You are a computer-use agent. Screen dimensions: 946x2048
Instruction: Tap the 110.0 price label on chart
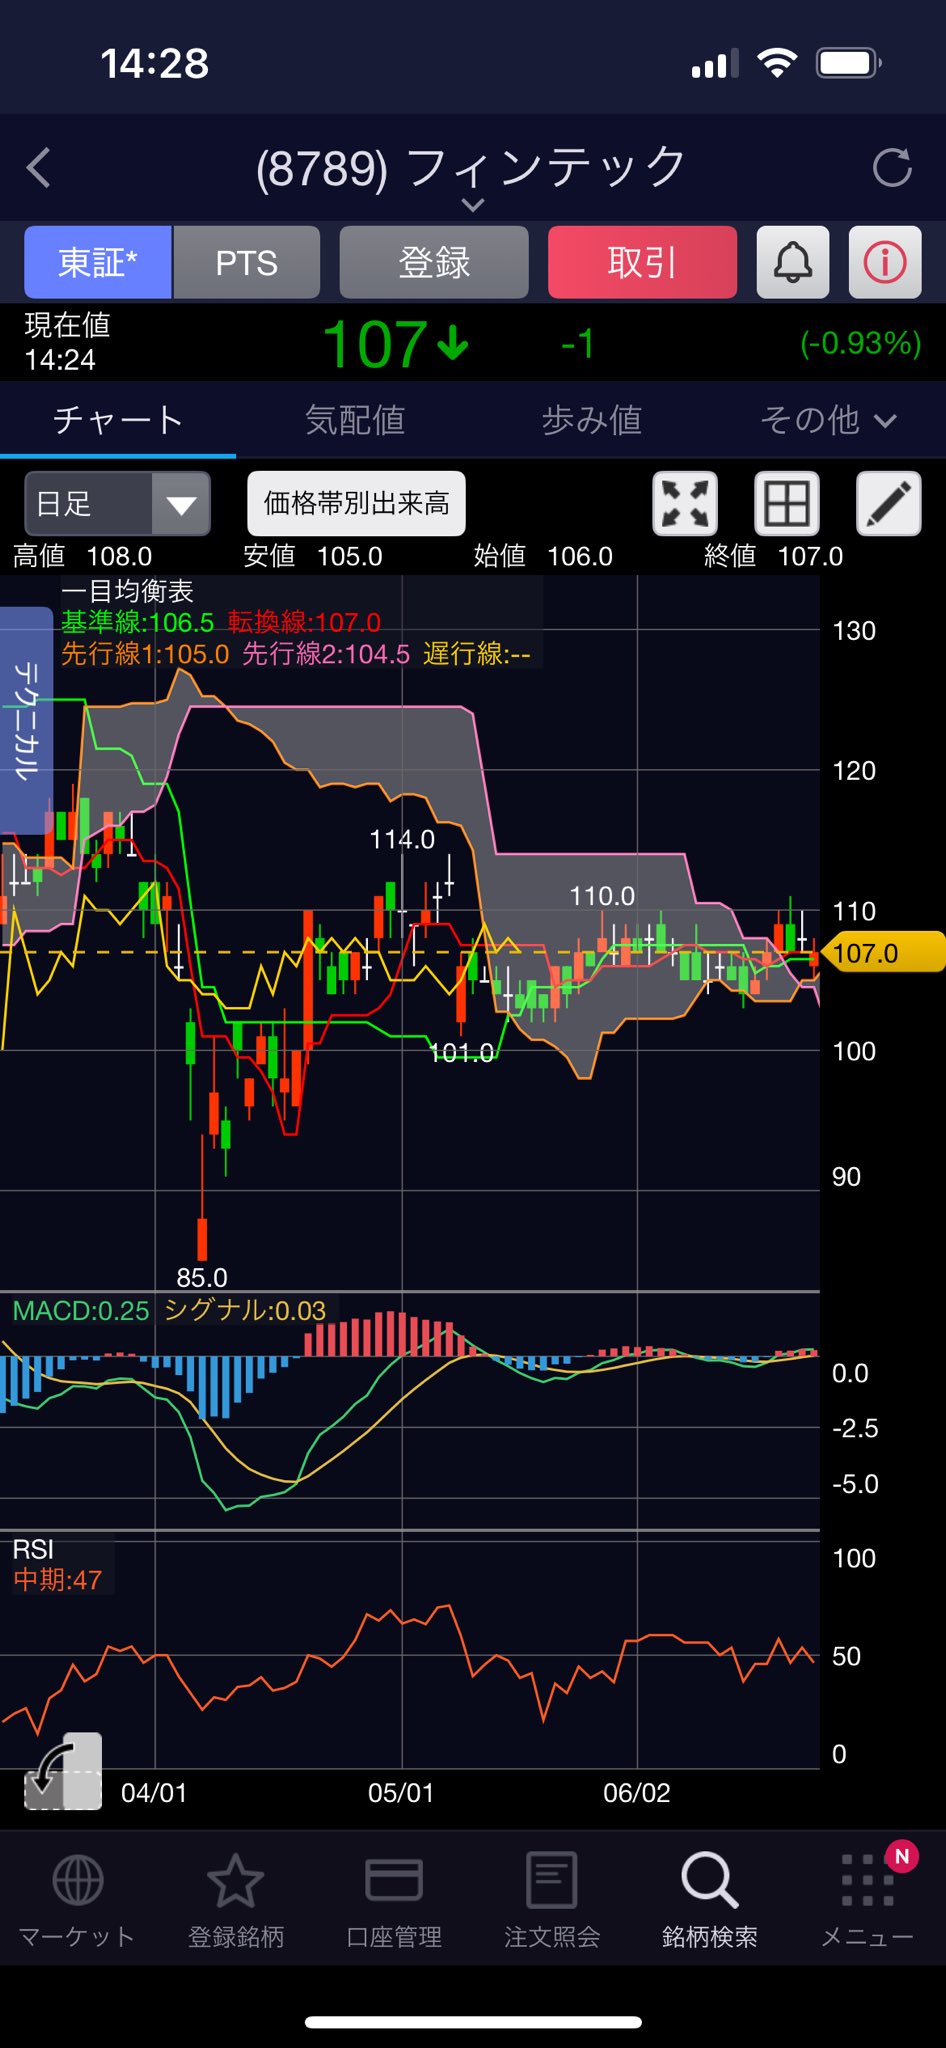tap(602, 896)
